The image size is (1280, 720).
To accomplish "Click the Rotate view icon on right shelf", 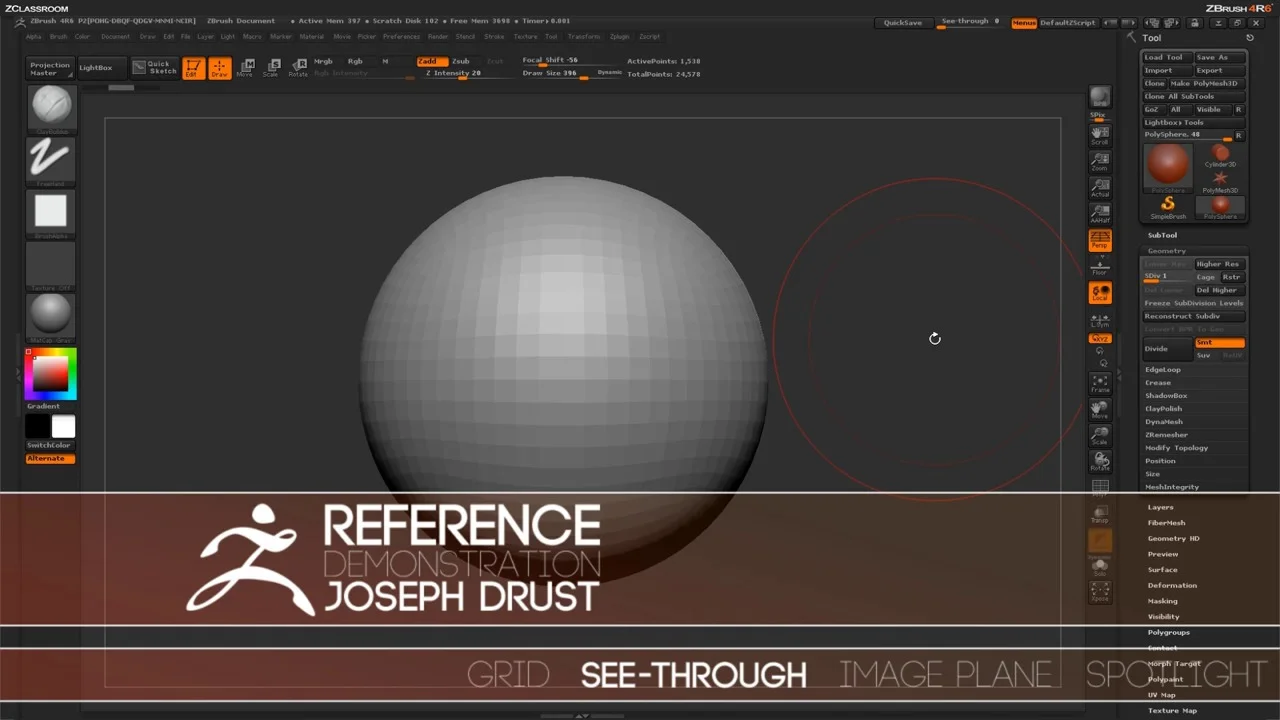I will click(1100, 461).
